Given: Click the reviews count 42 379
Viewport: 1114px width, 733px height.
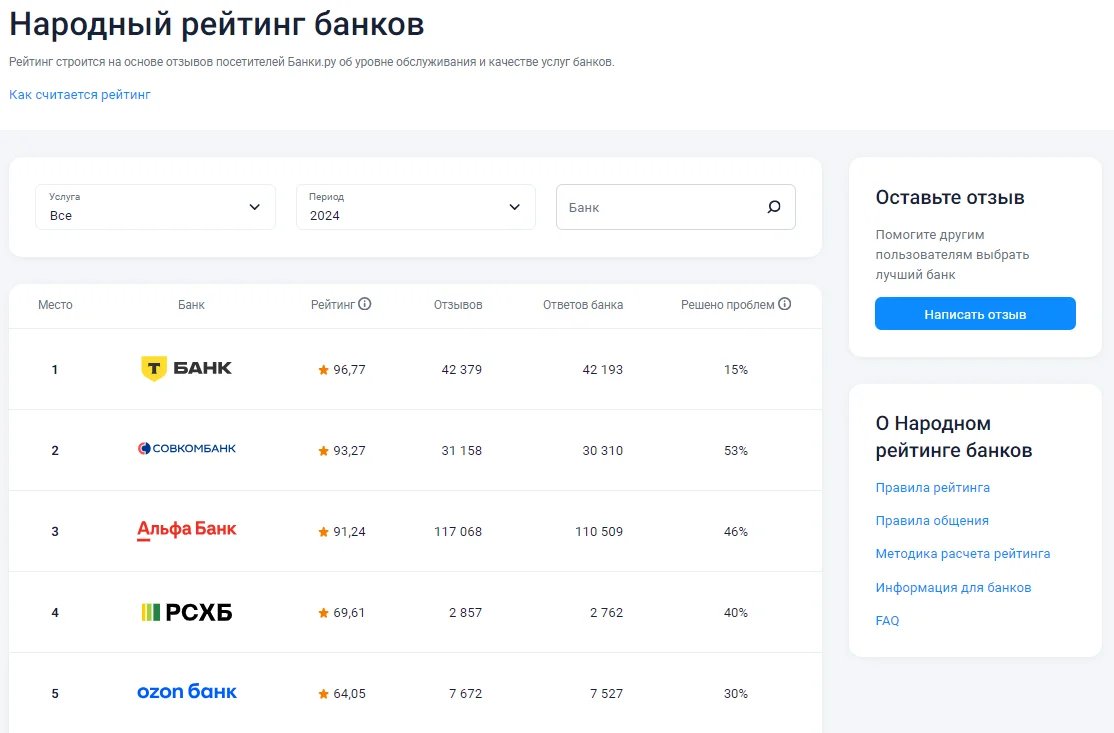Looking at the screenshot, I should click(x=462, y=369).
